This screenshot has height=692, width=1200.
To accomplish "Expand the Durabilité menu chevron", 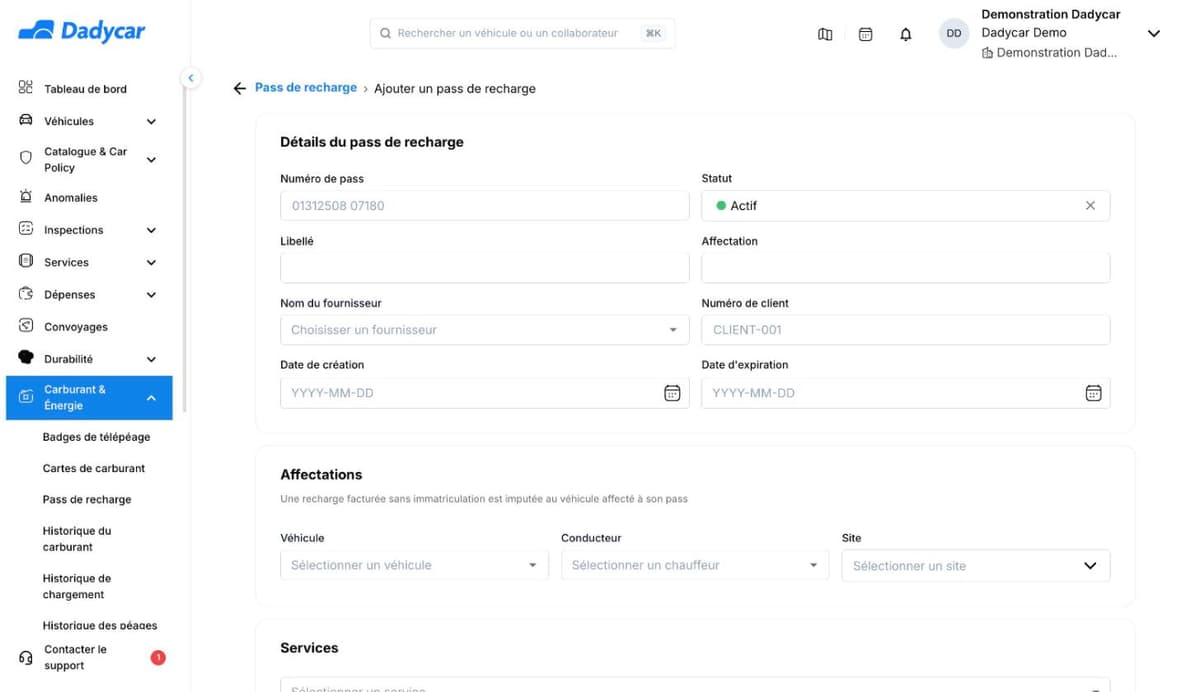I will (x=151, y=359).
